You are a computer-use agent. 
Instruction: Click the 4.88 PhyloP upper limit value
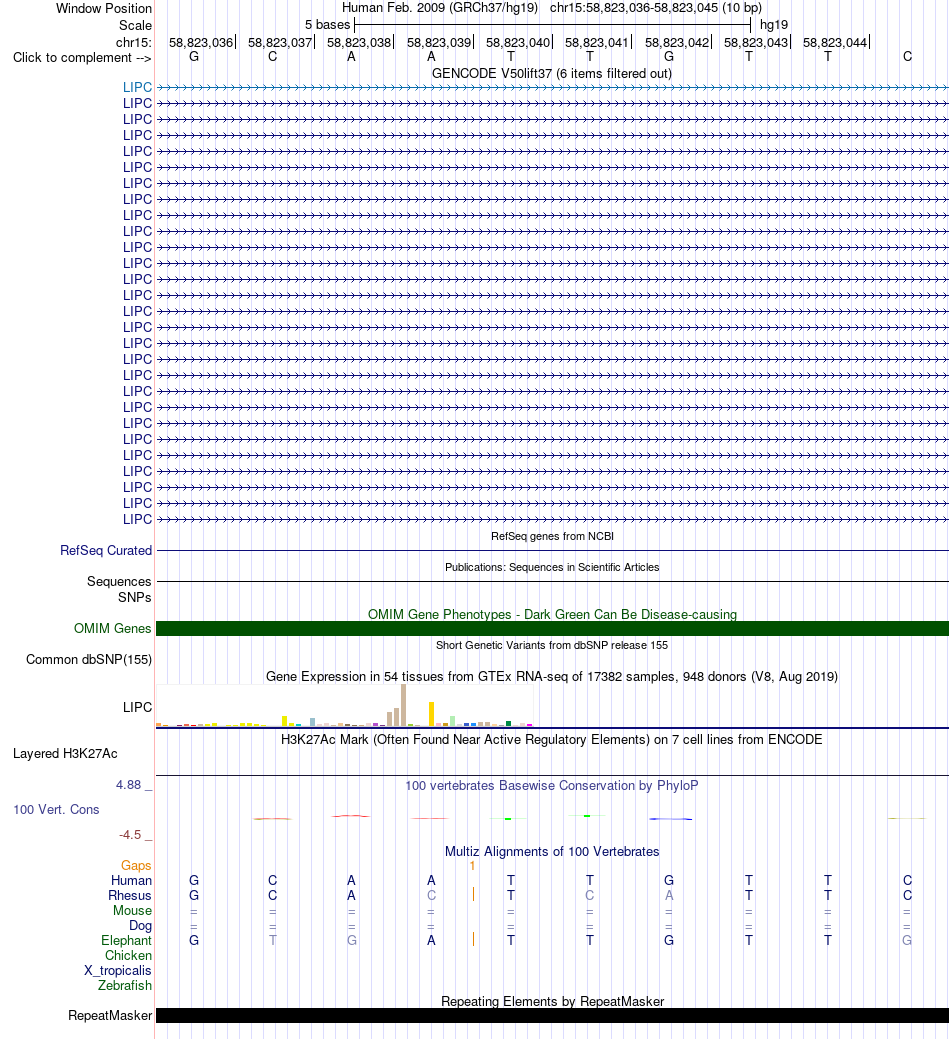coord(129,785)
